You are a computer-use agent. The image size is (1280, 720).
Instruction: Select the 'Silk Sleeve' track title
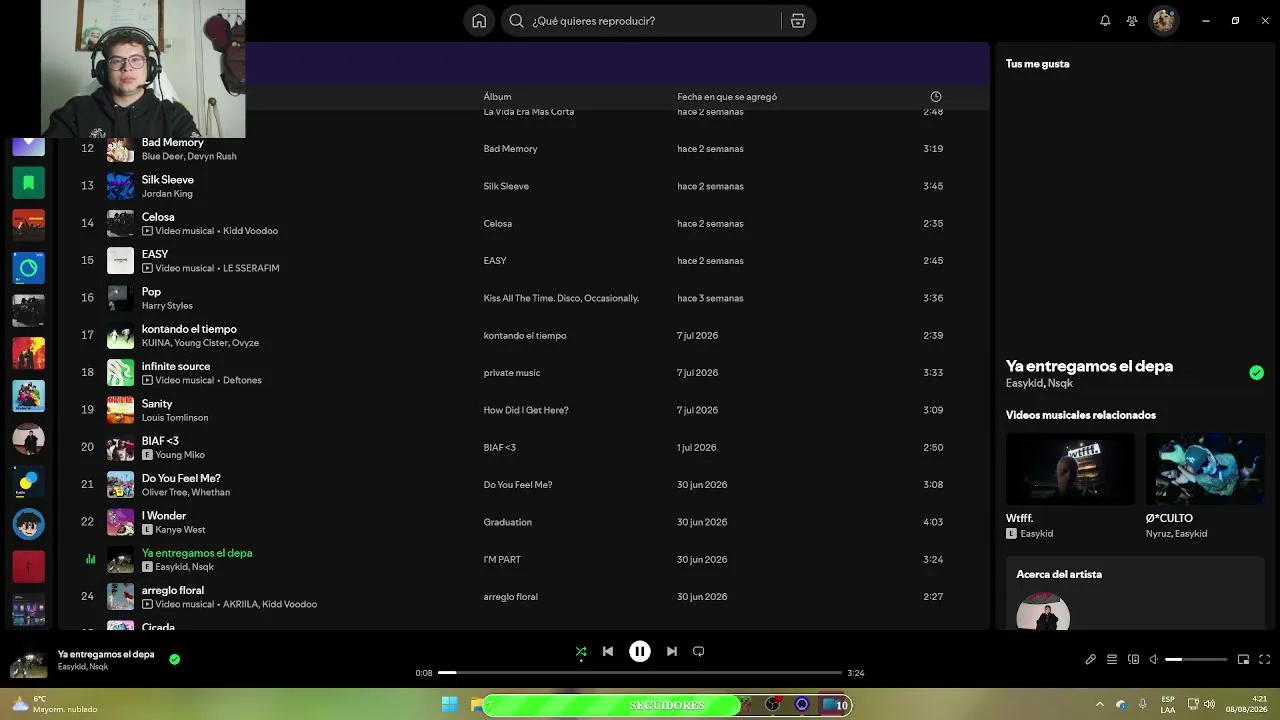point(168,180)
